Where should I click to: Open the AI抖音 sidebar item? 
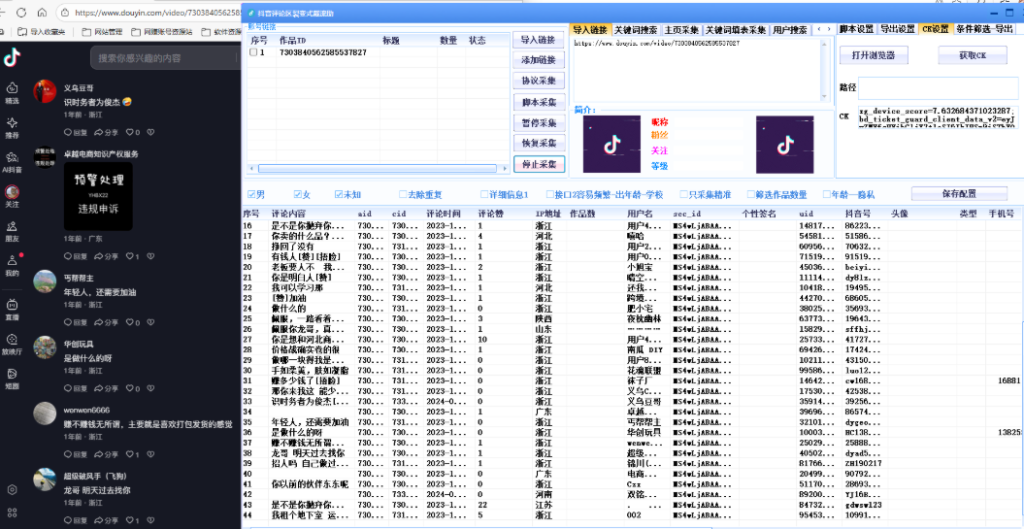click(x=12, y=161)
